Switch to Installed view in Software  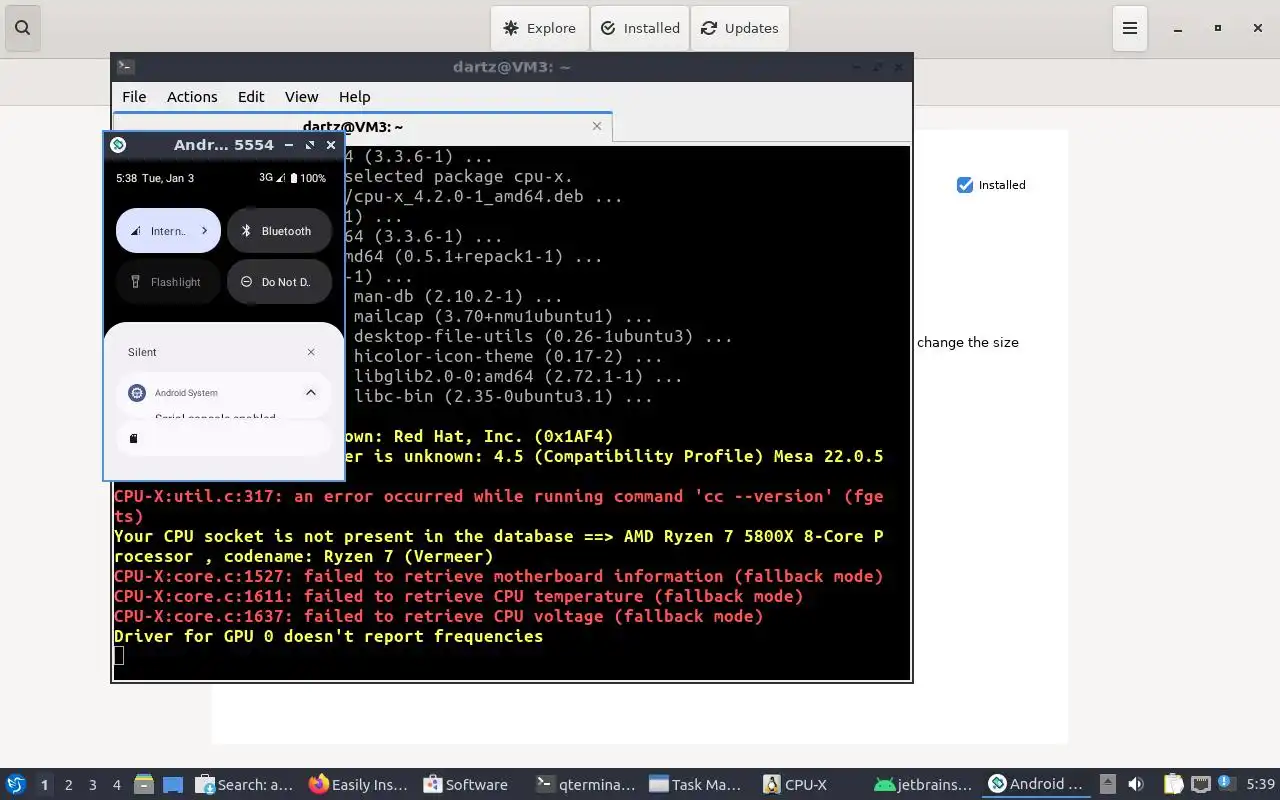[x=640, y=28]
